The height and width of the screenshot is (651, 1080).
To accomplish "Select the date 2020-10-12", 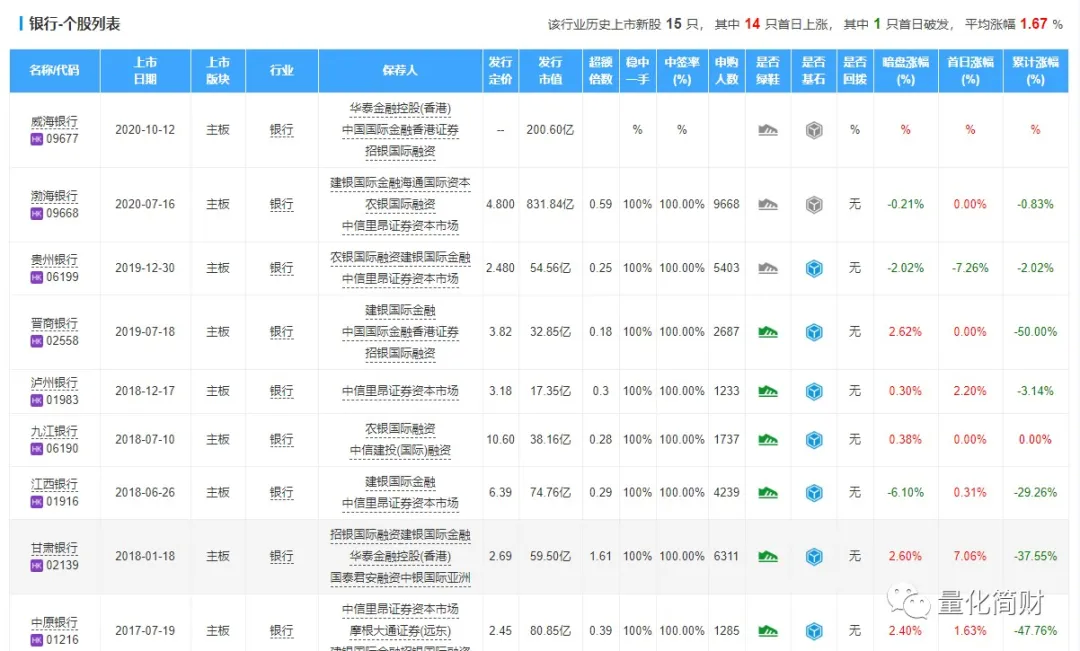I will [x=145, y=130].
